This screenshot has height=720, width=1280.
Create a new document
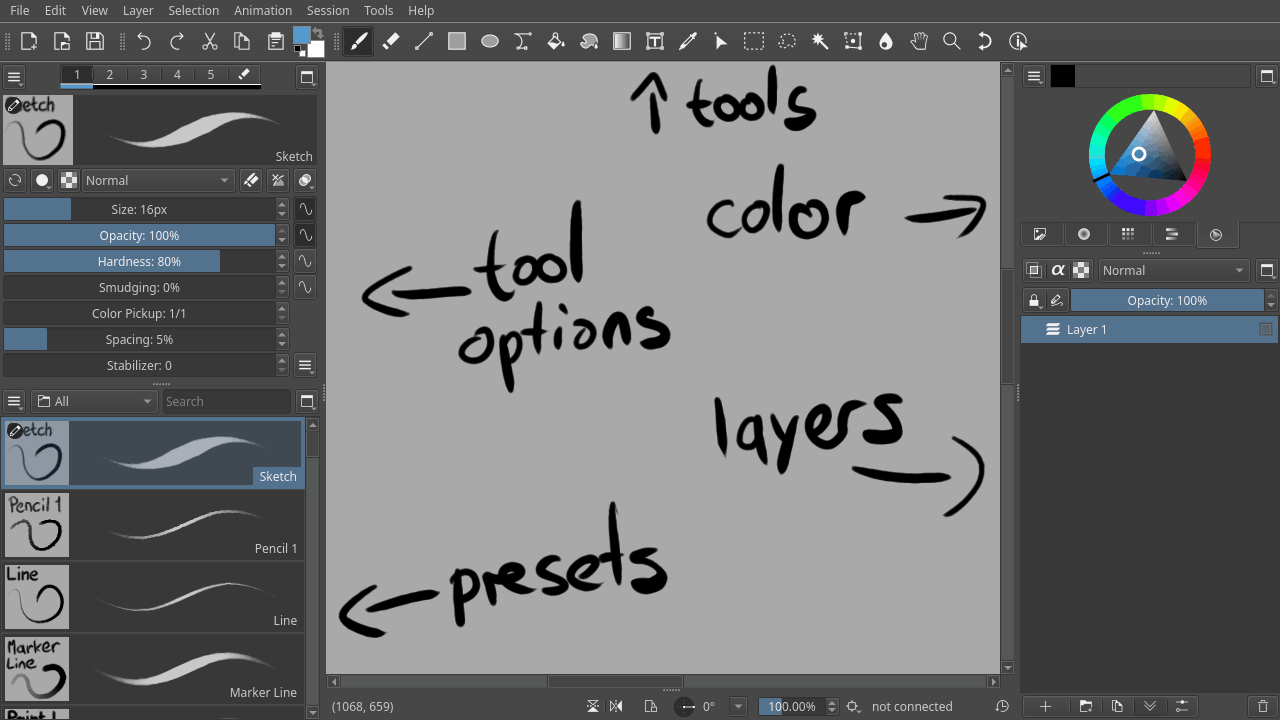click(x=29, y=41)
